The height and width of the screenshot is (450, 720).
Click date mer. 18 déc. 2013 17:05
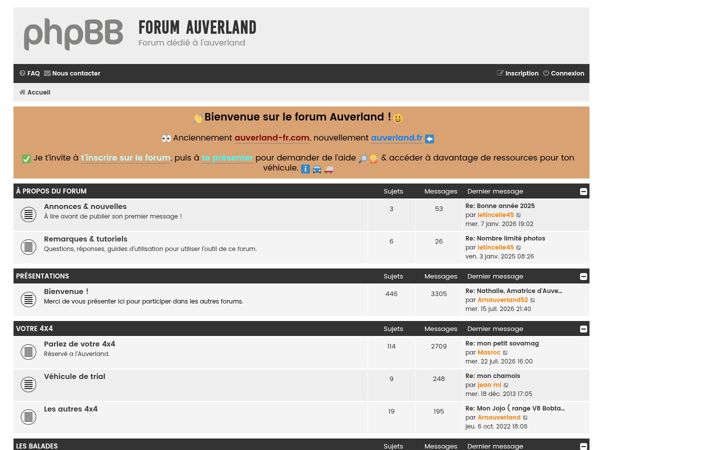[499, 394]
